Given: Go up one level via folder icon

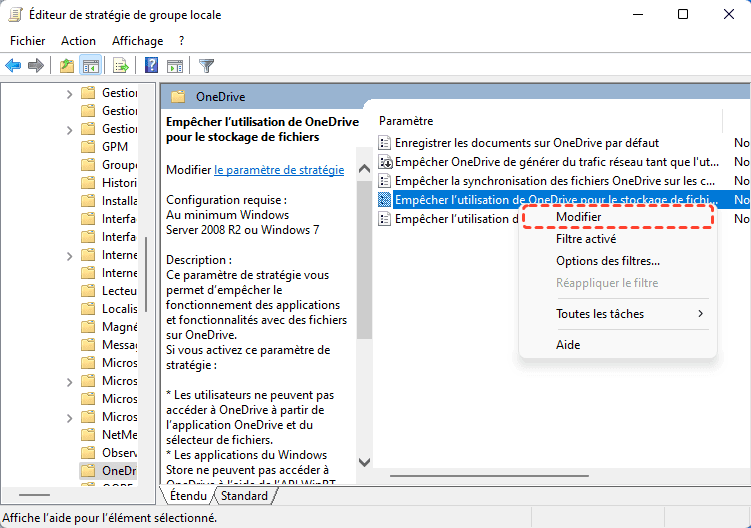Looking at the screenshot, I should tap(67, 65).
